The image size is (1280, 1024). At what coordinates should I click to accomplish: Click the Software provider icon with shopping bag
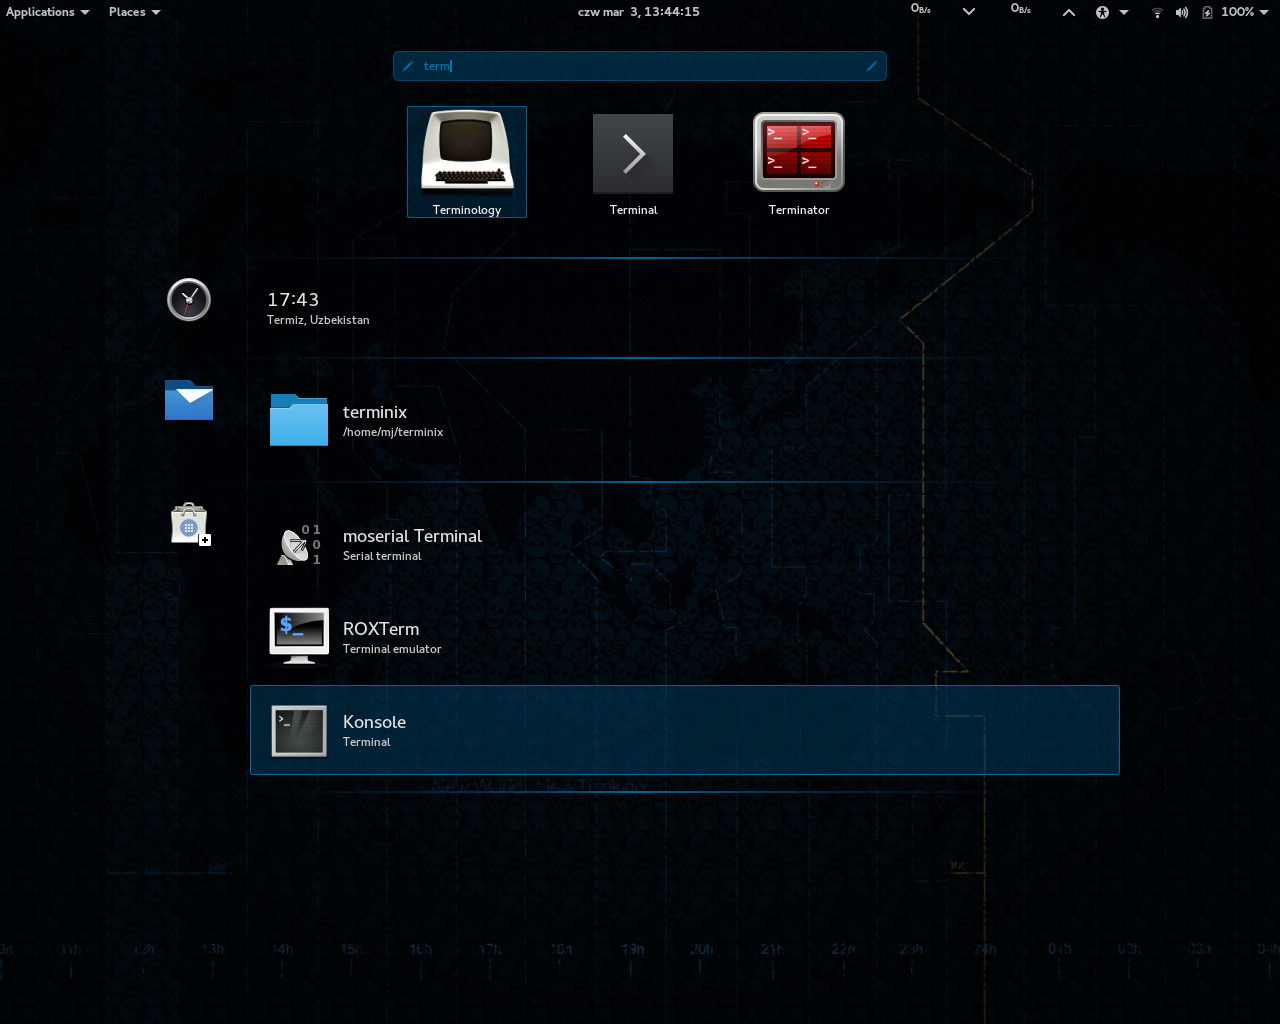[x=189, y=523]
